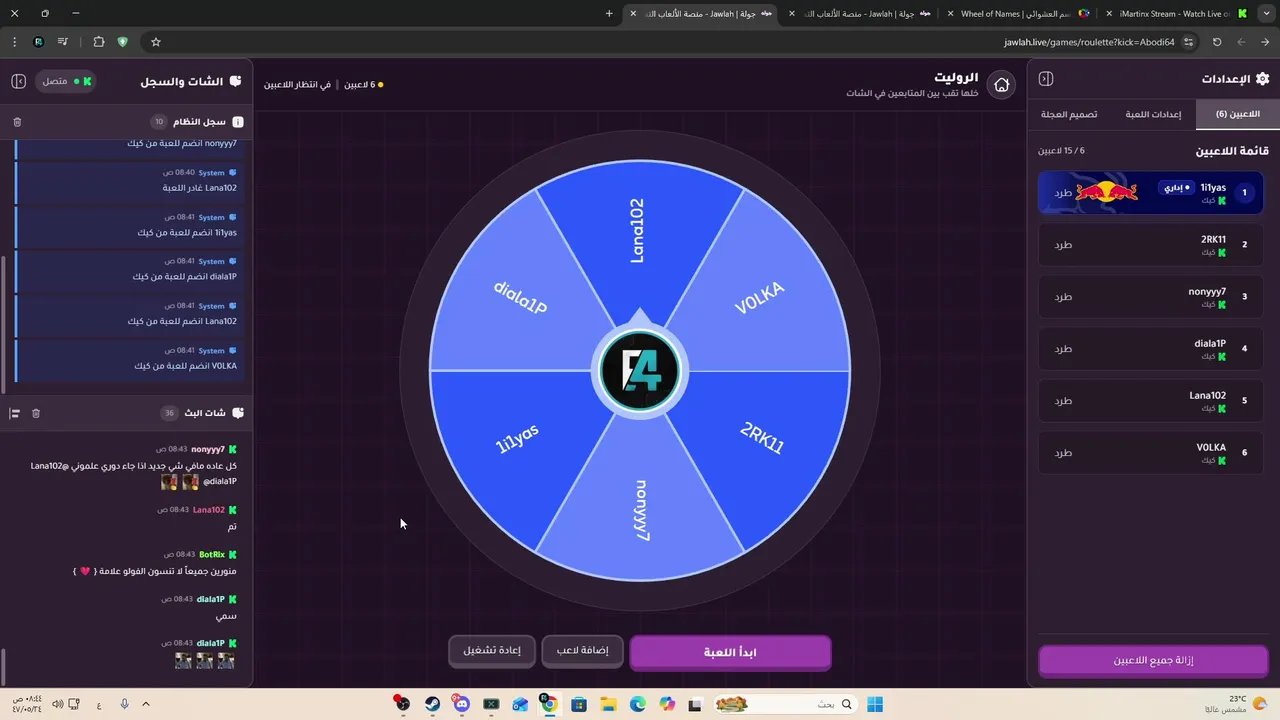Clear stream chat with trash icon
The height and width of the screenshot is (720, 1280).
point(36,413)
